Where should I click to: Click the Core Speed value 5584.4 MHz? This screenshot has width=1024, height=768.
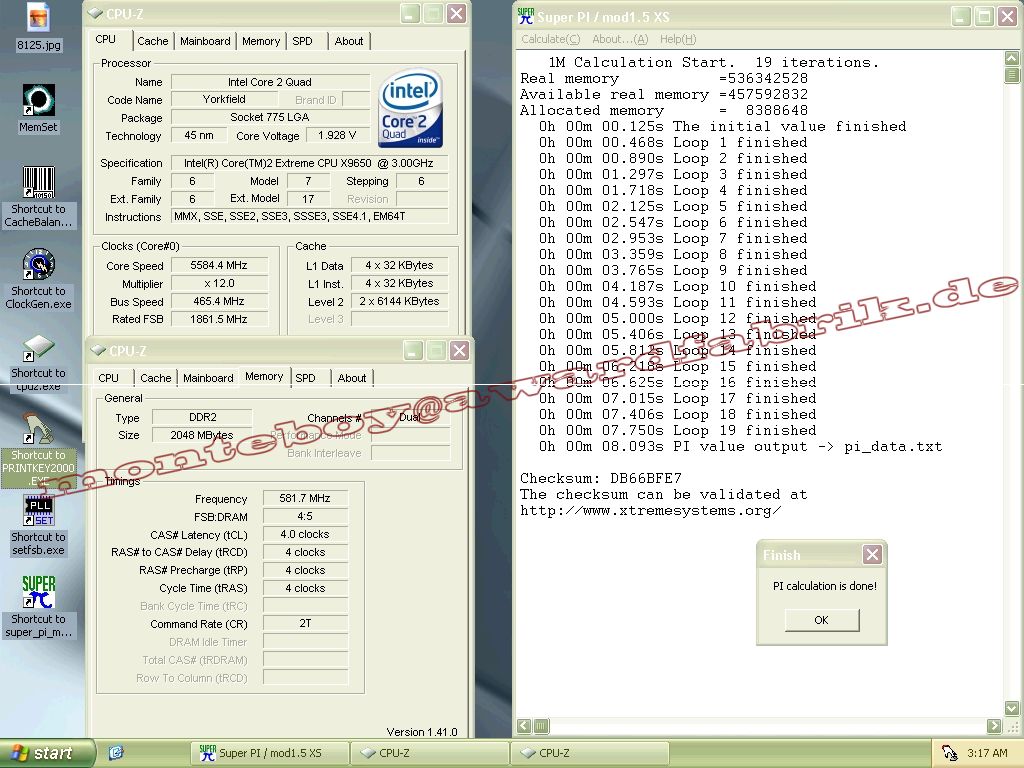pyautogui.click(x=219, y=265)
